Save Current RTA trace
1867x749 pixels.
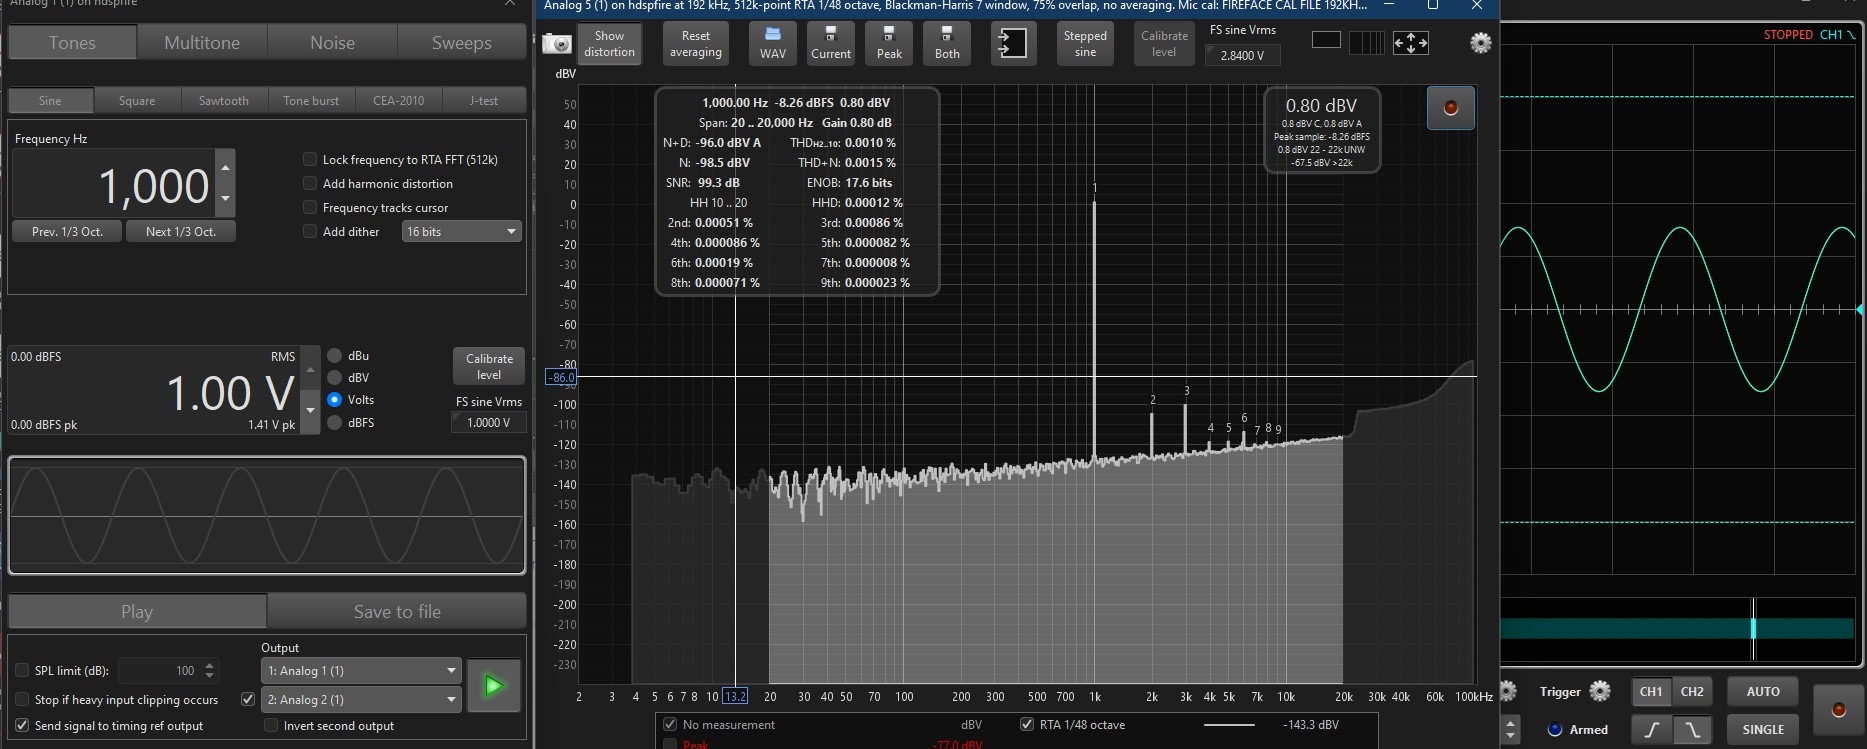click(831, 44)
